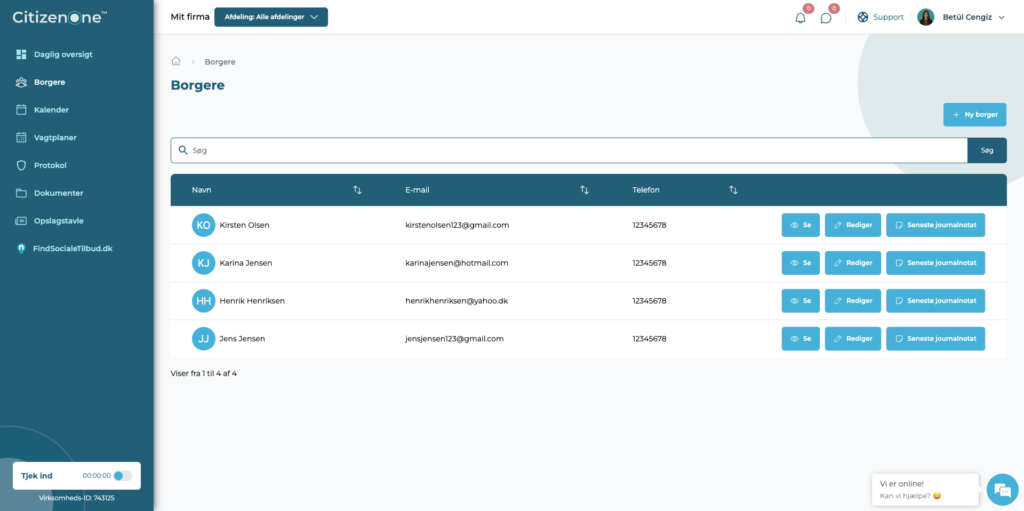Click Kirsten Olsen's KO avatar
Image resolution: width=1024 pixels, height=511 pixels.
[203, 225]
